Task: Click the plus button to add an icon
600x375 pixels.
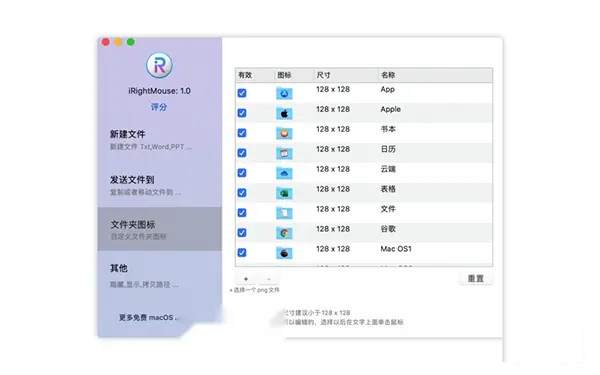Action: pos(246,279)
